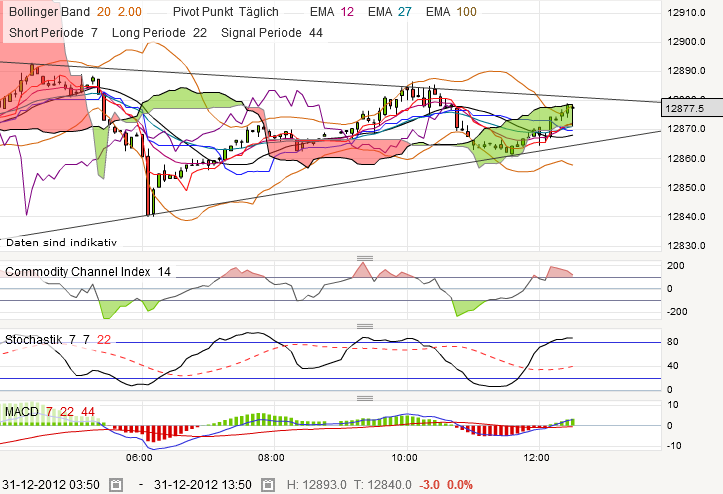Image resolution: width=723 pixels, height=494 pixels.
Task: Open the MACD 7 22 44 label
Action: (x=49, y=411)
